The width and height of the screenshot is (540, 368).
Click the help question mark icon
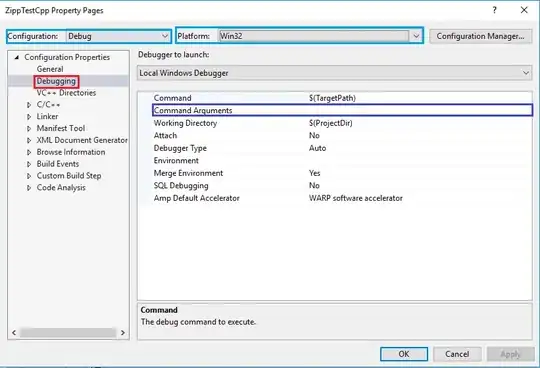(495, 10)
